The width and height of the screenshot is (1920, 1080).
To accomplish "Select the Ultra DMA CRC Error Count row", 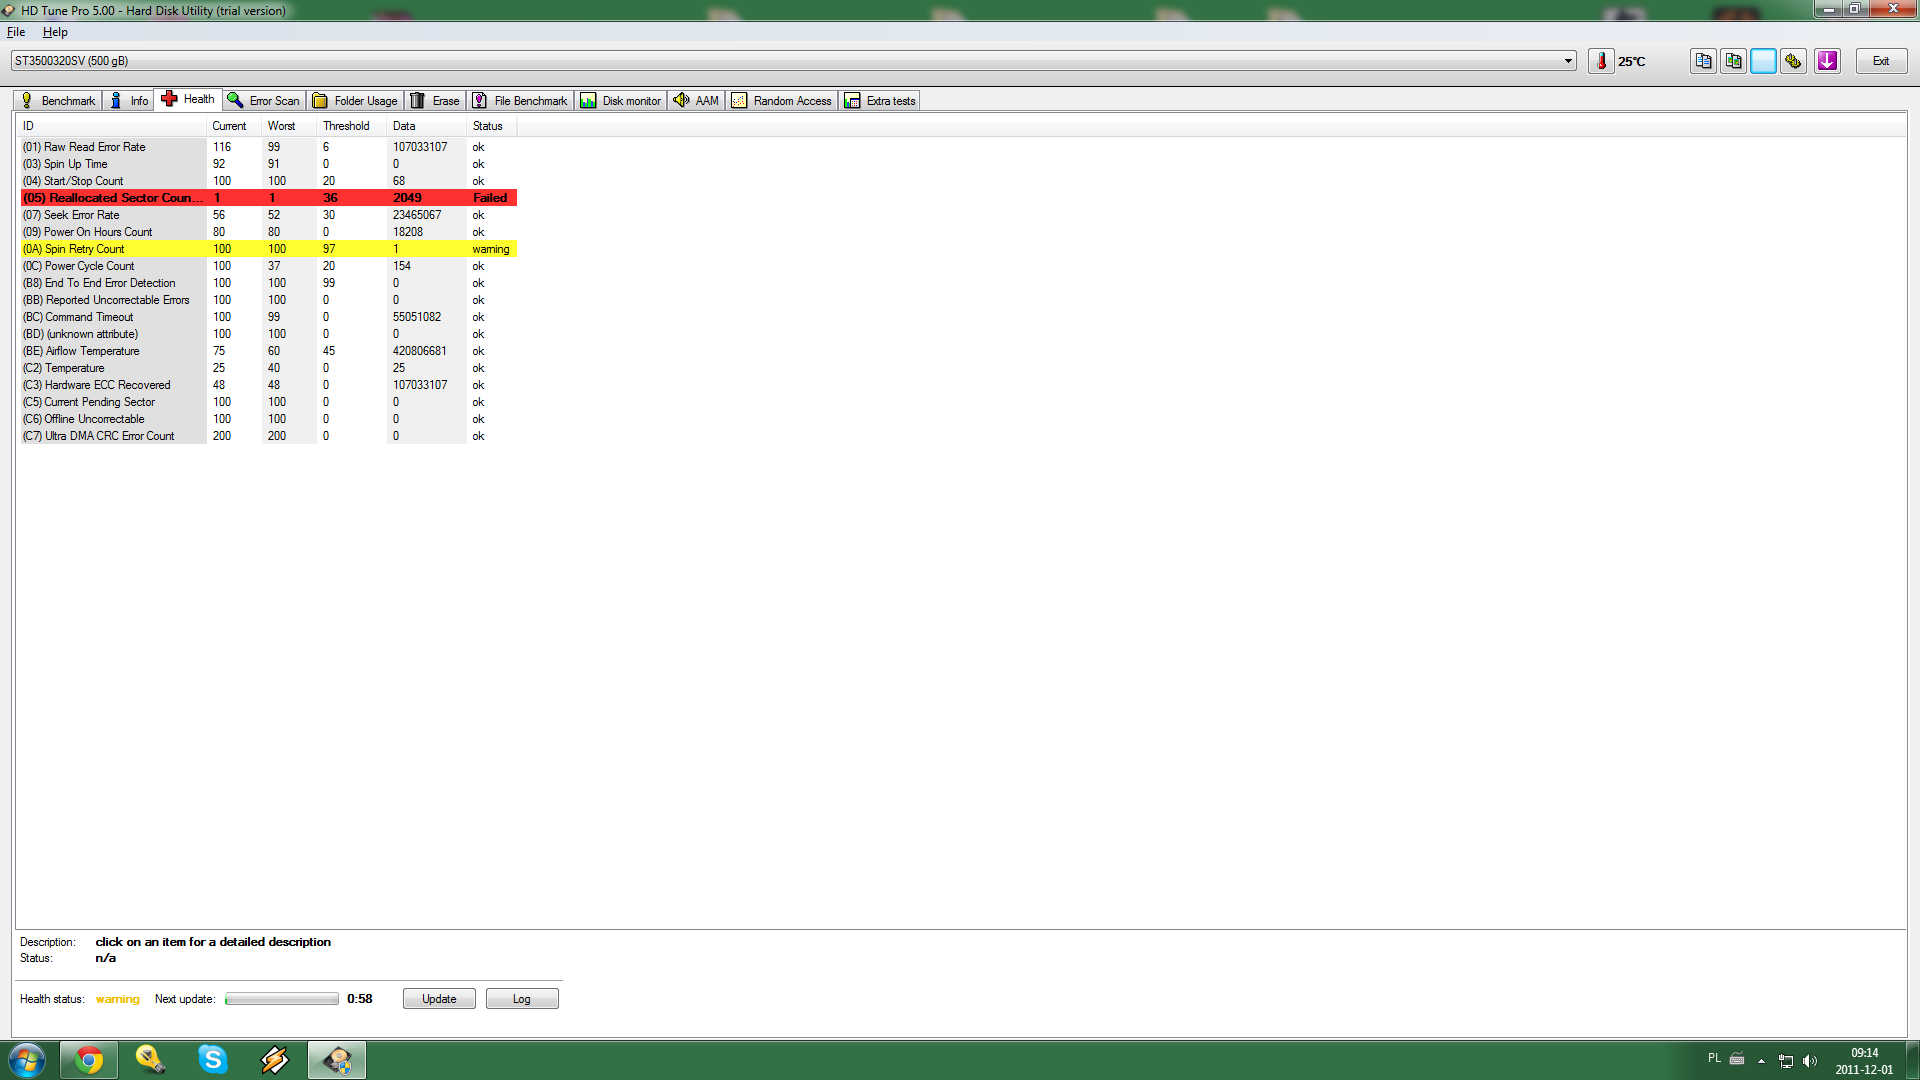I will tap(268, 436).
